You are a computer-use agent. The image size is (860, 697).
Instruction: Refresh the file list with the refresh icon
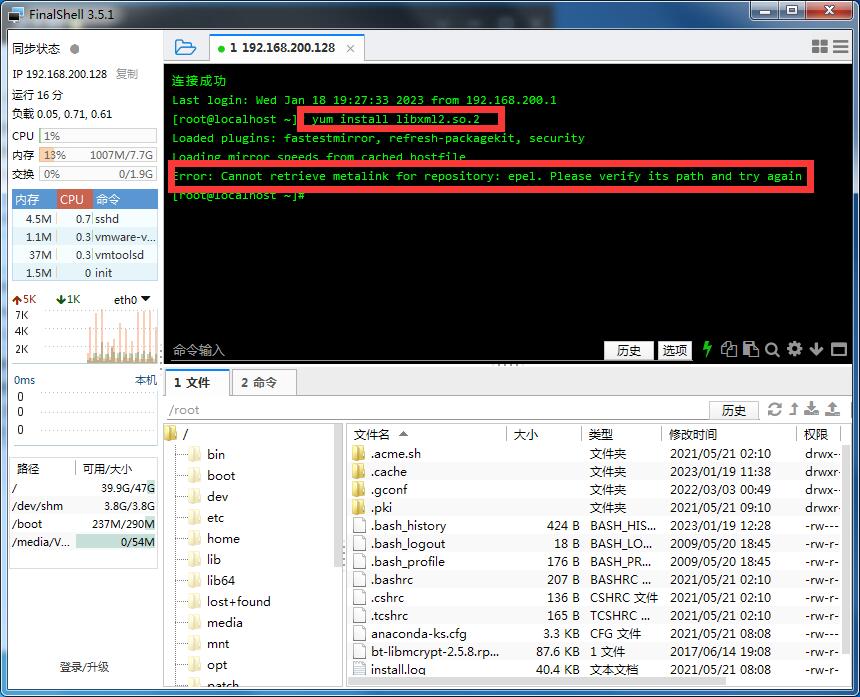(775, 408)
